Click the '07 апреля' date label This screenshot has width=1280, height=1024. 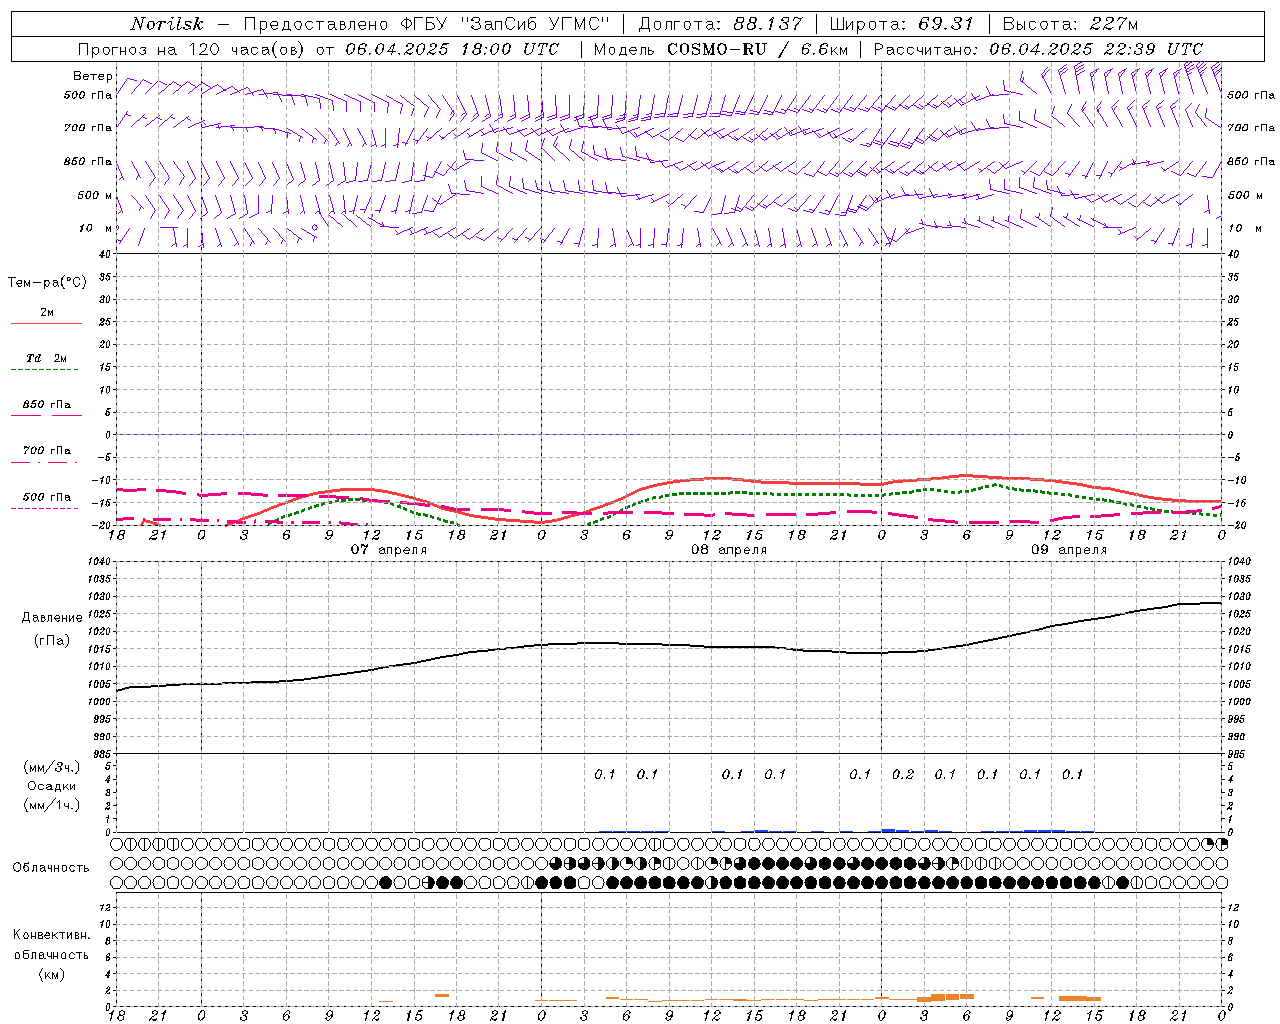tap(388, 550)
